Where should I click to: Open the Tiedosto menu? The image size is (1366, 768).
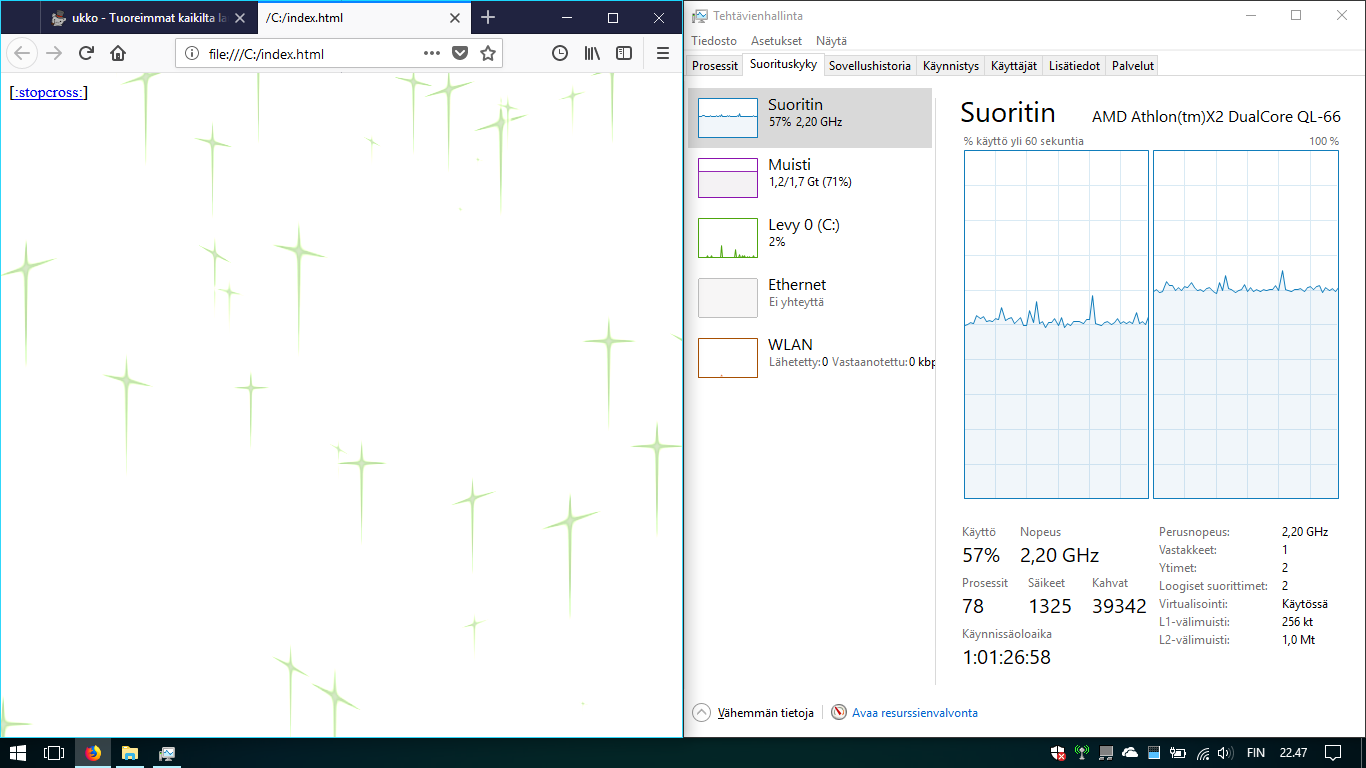click(714, 41)
